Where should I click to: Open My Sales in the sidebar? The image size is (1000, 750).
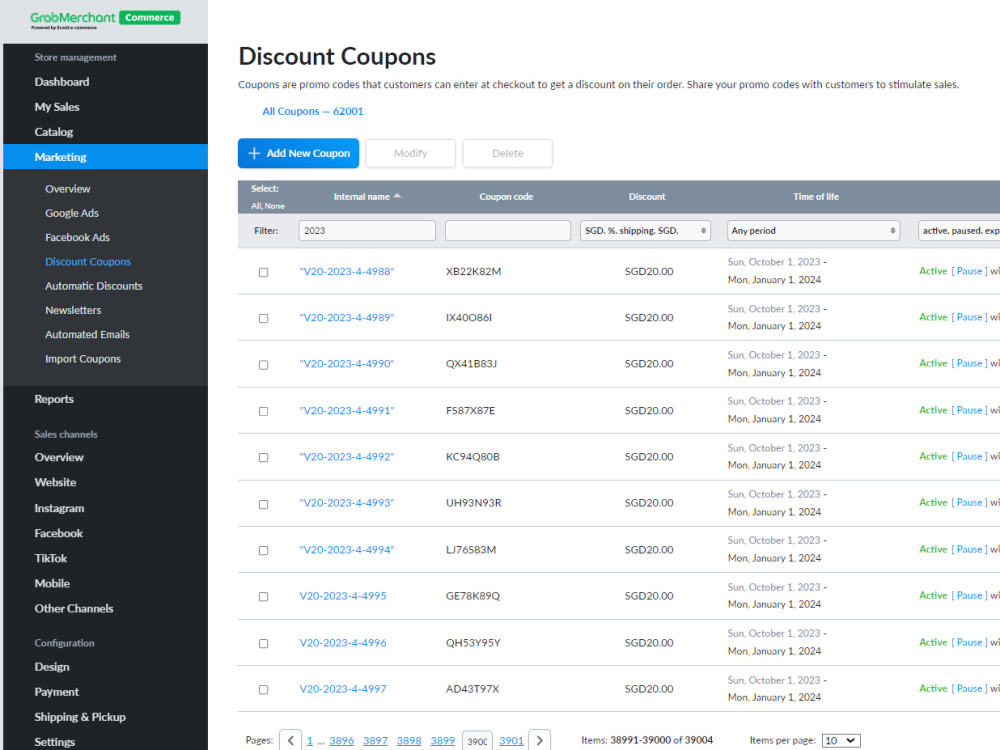click(x=57, y=107)
